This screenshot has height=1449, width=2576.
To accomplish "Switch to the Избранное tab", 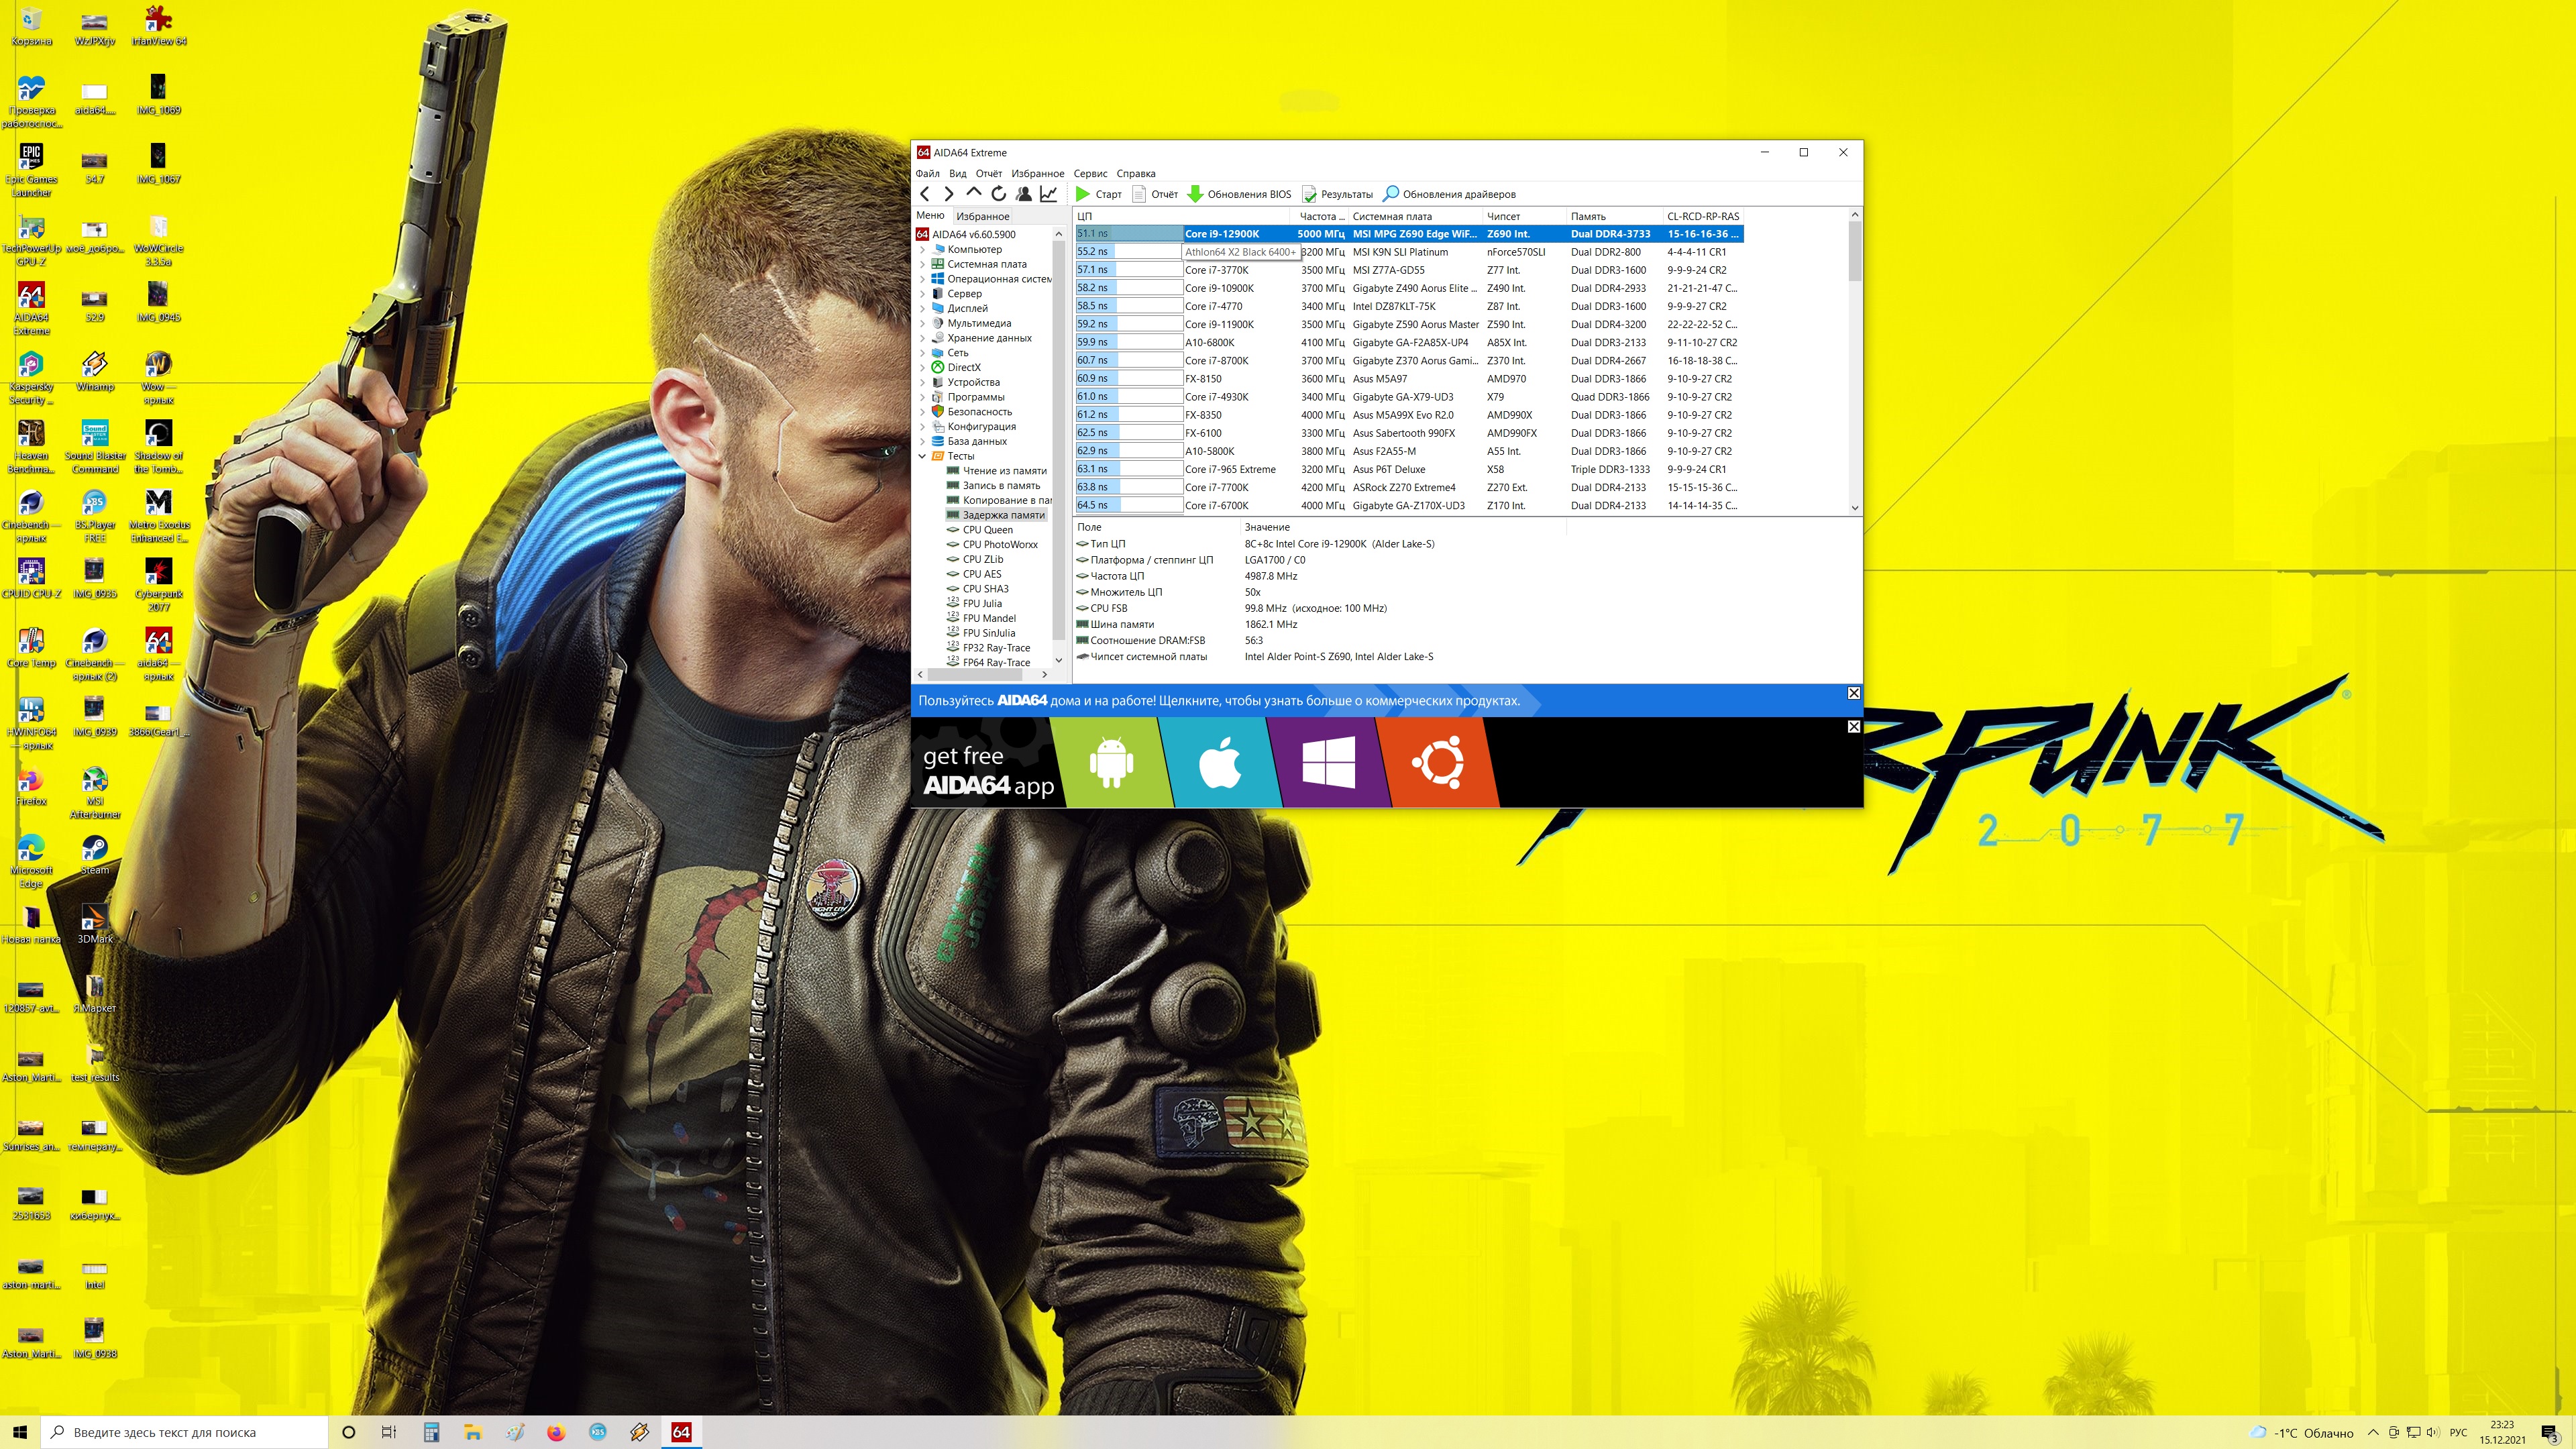I will 982,216.
